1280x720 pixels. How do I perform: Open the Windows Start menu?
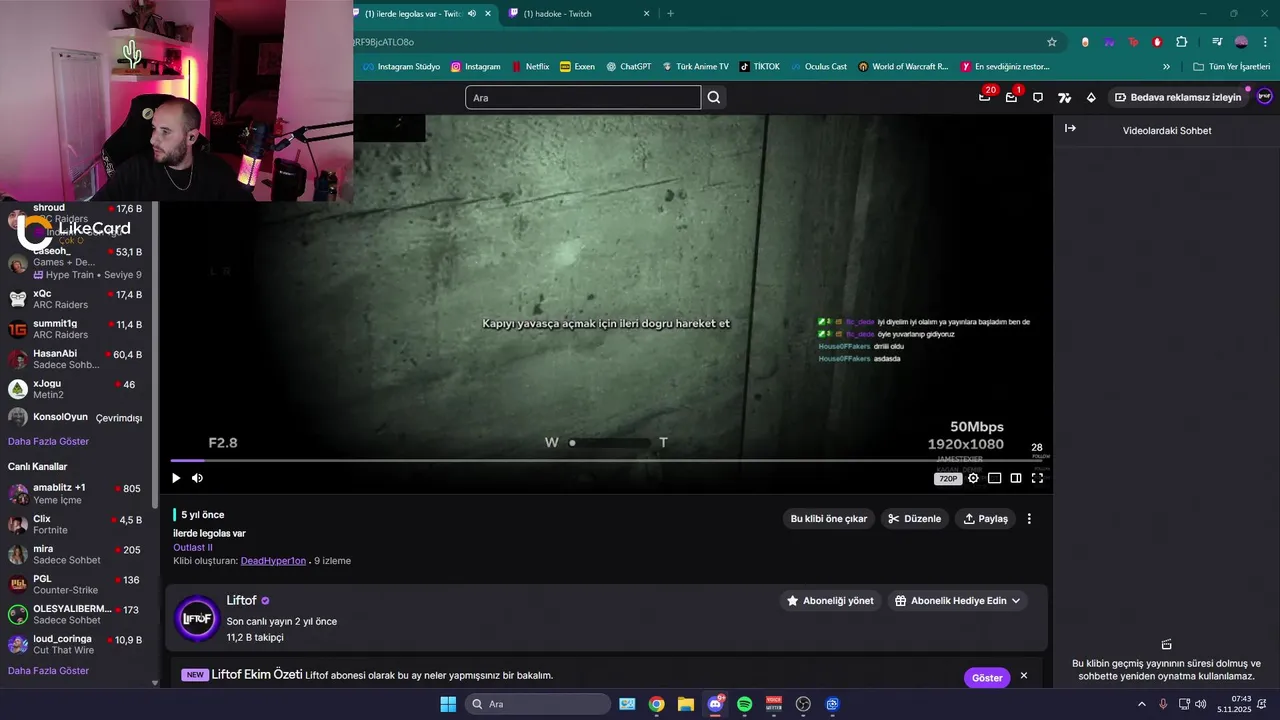pos(448,704)
